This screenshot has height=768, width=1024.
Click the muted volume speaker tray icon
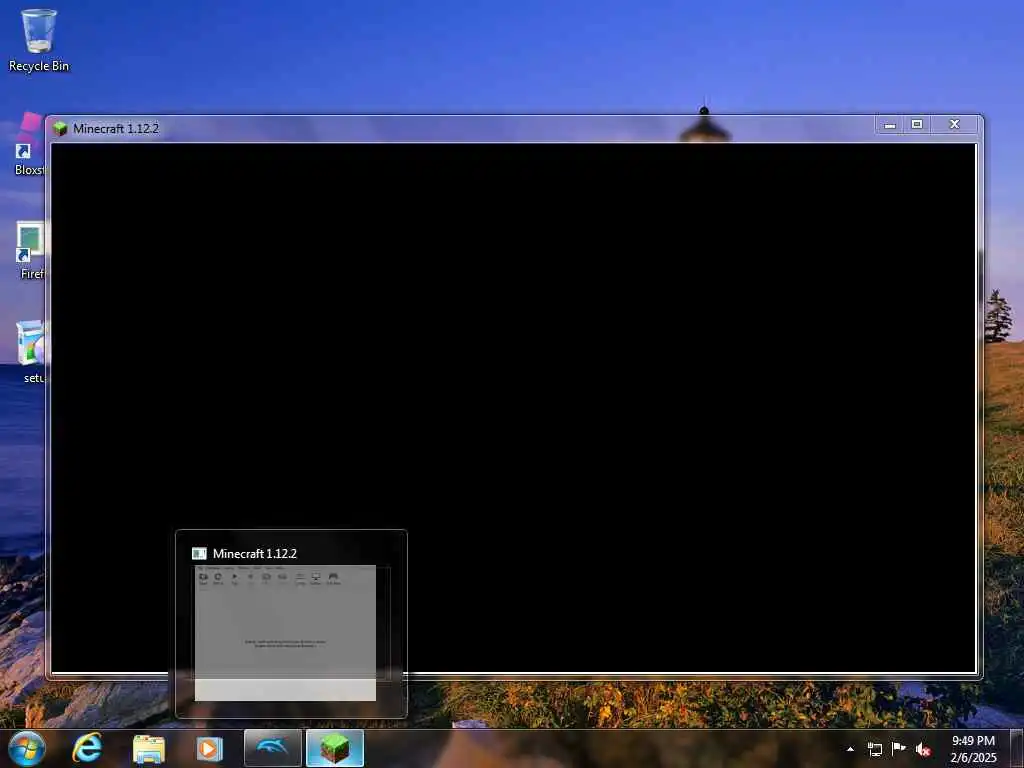923,749
